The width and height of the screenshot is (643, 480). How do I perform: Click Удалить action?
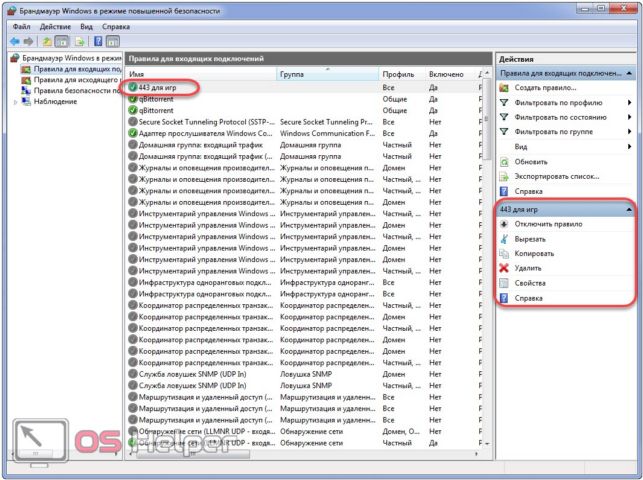(x=528, y=268)
